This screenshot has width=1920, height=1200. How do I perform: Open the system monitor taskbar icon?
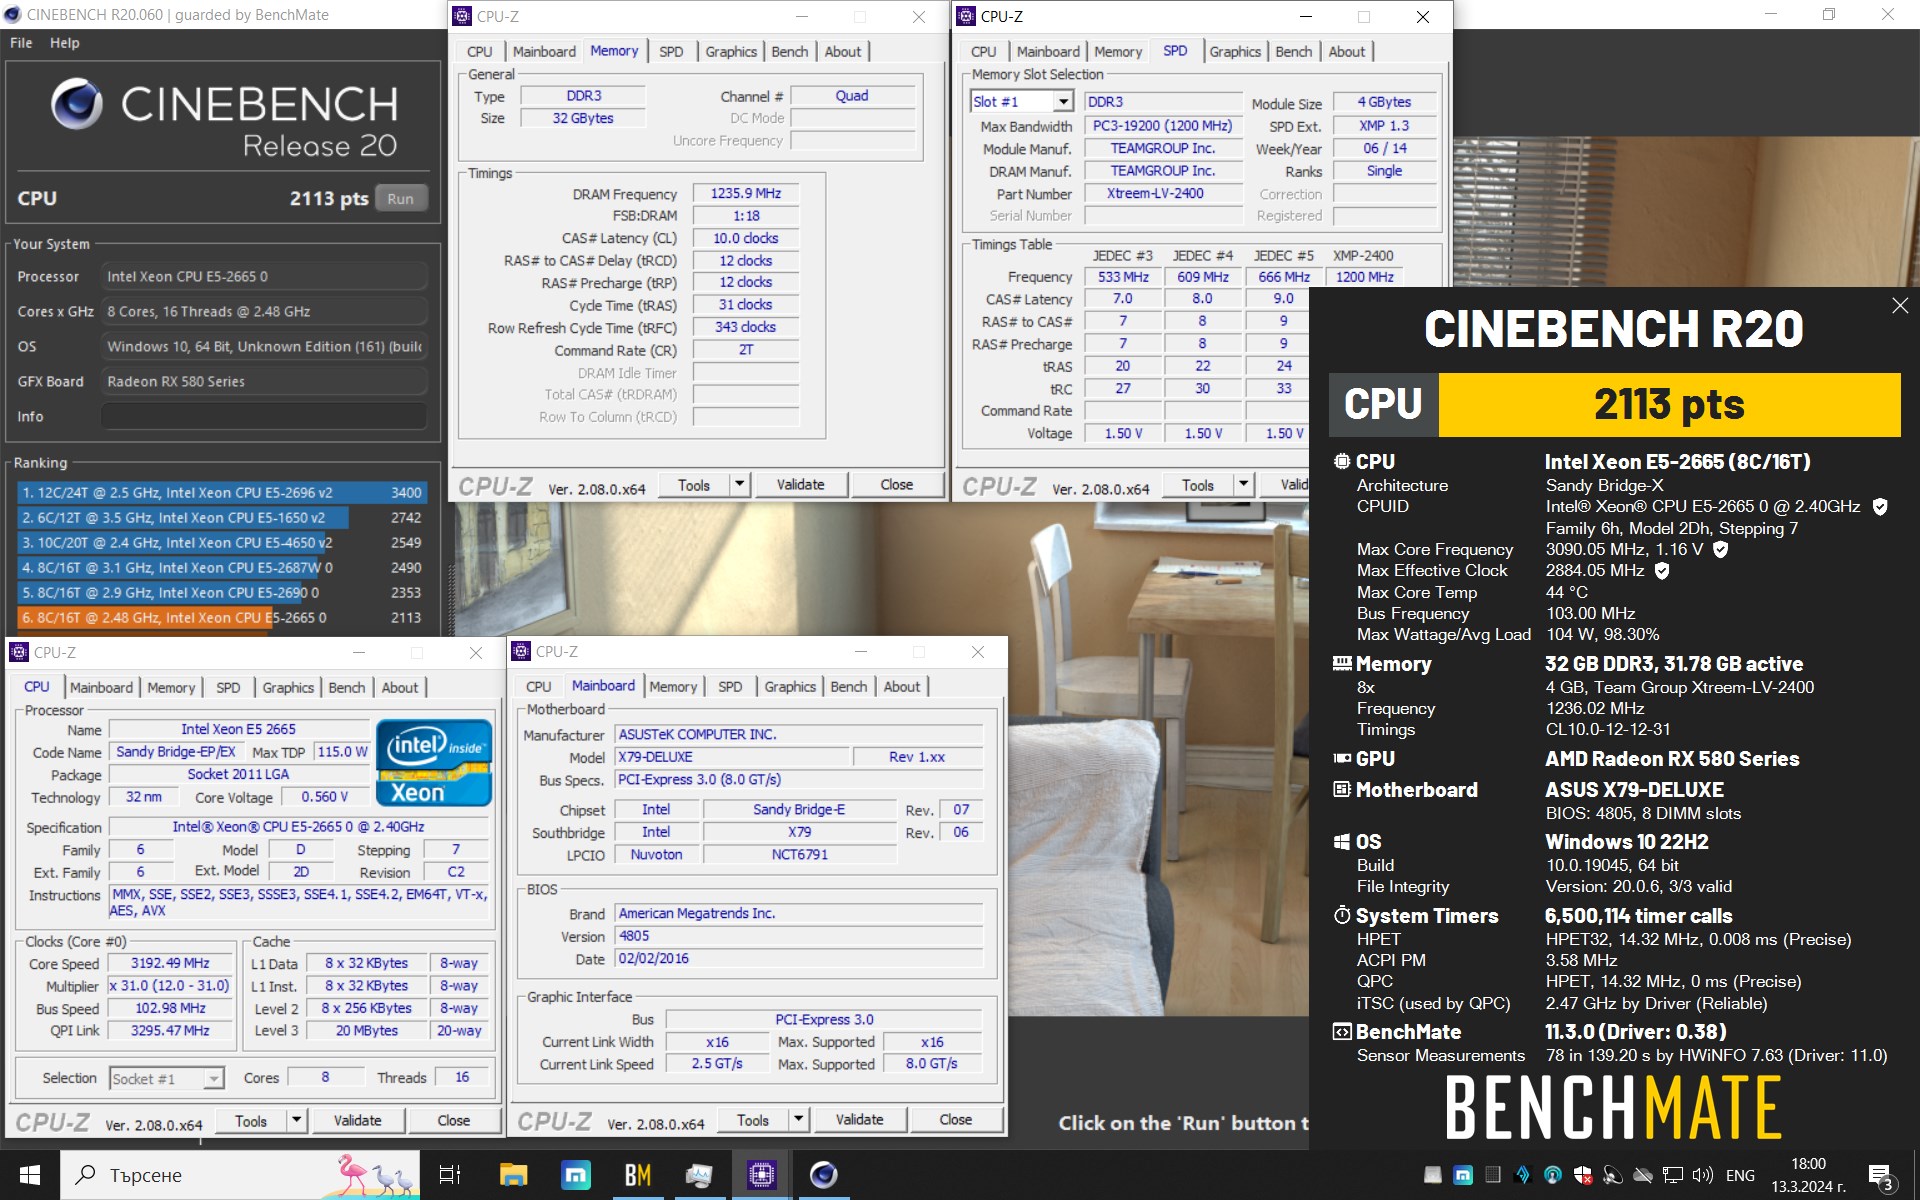(x=699, y=1175)
